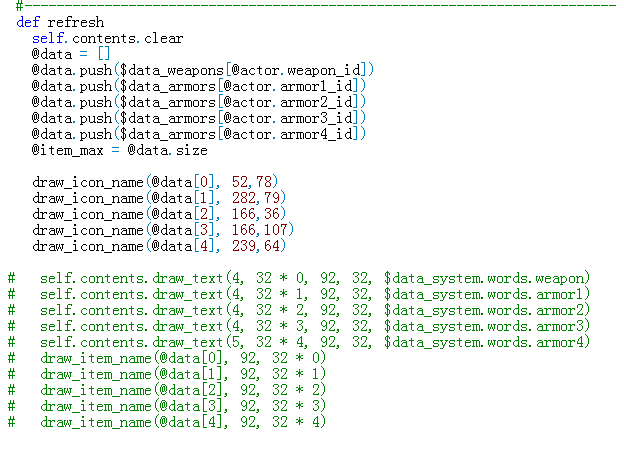The height and width of the screenshot is (449, 624).
Task: Click draw_icon_name(@data[3], 166,107) line
Action: pos(163,230)
